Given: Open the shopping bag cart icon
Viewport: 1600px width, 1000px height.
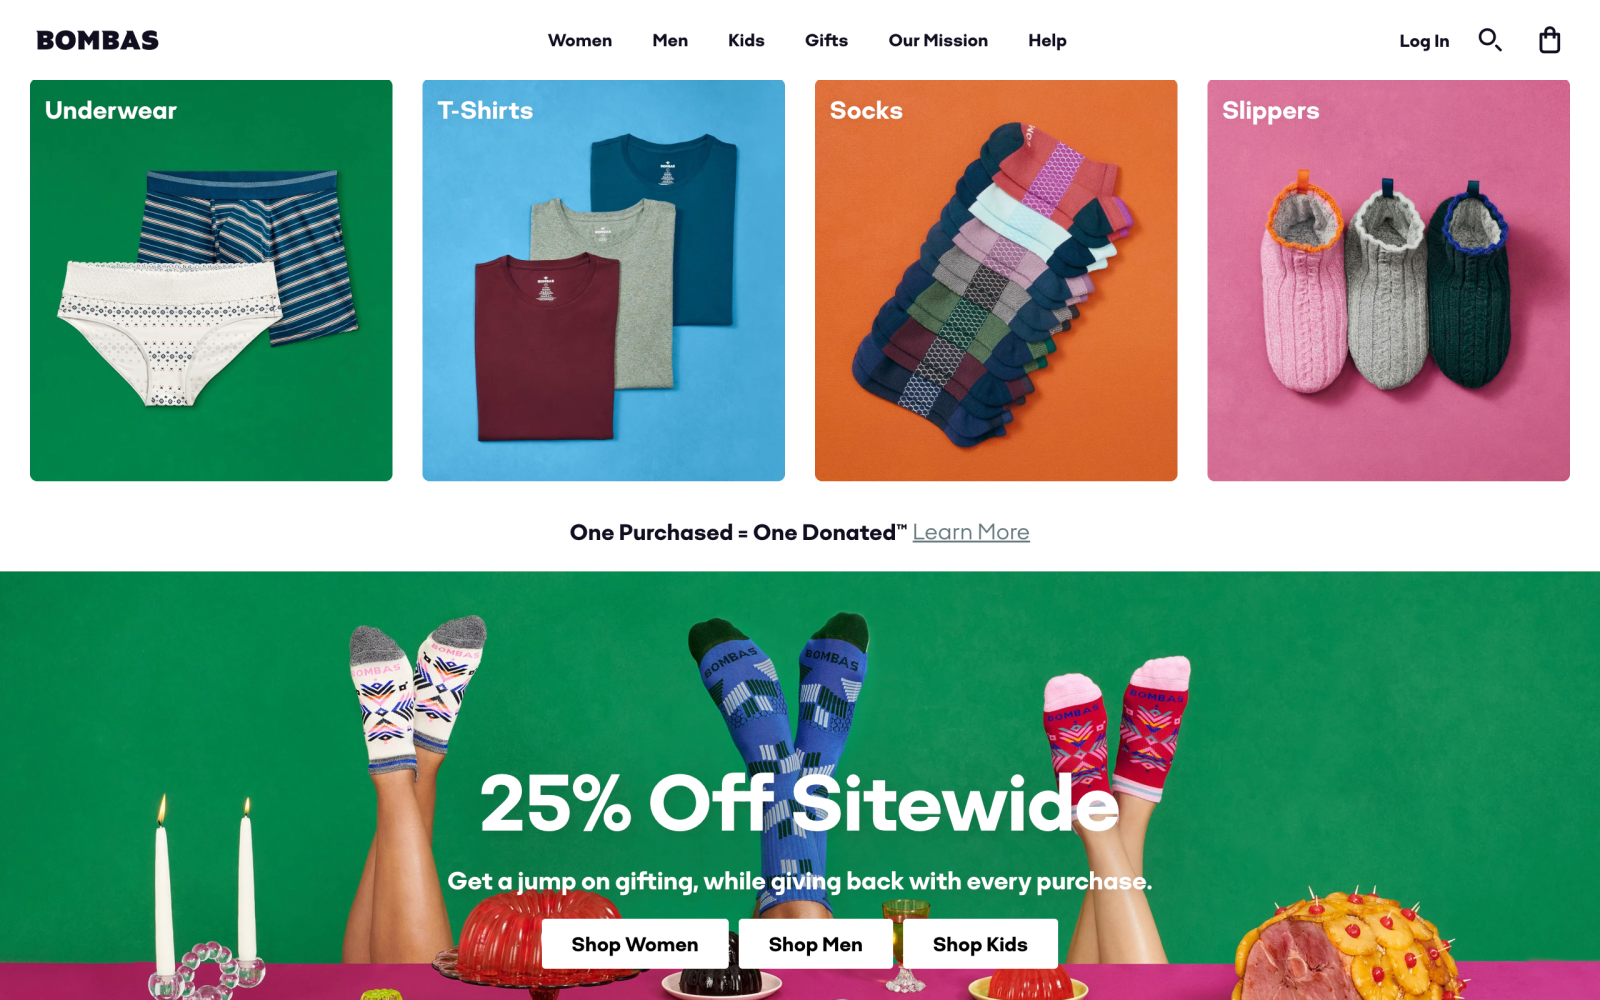Looking at the screenshot, I should (x=1550, y=40).
